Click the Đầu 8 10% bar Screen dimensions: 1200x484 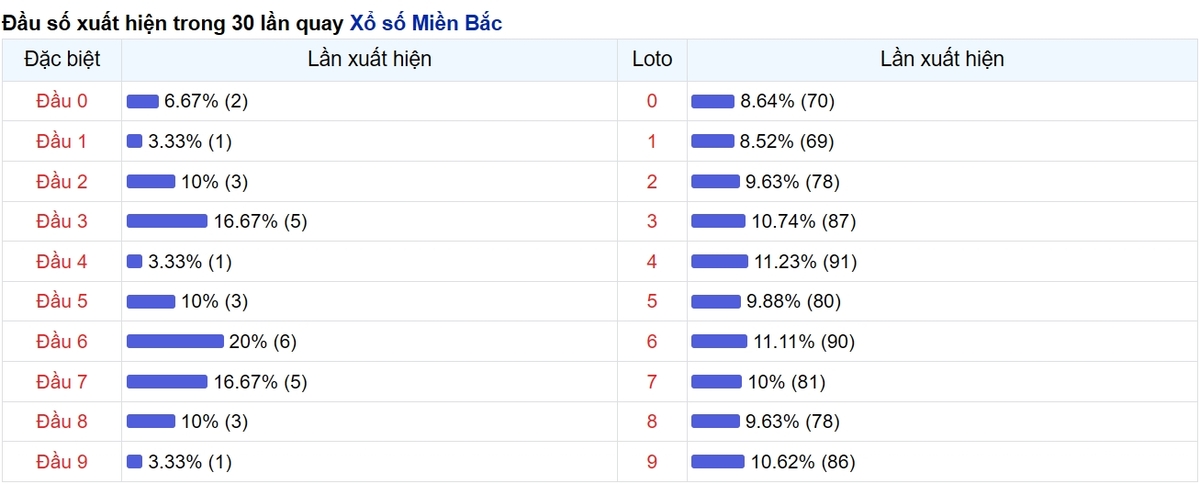pyautogui.click(x=151, y=421)
